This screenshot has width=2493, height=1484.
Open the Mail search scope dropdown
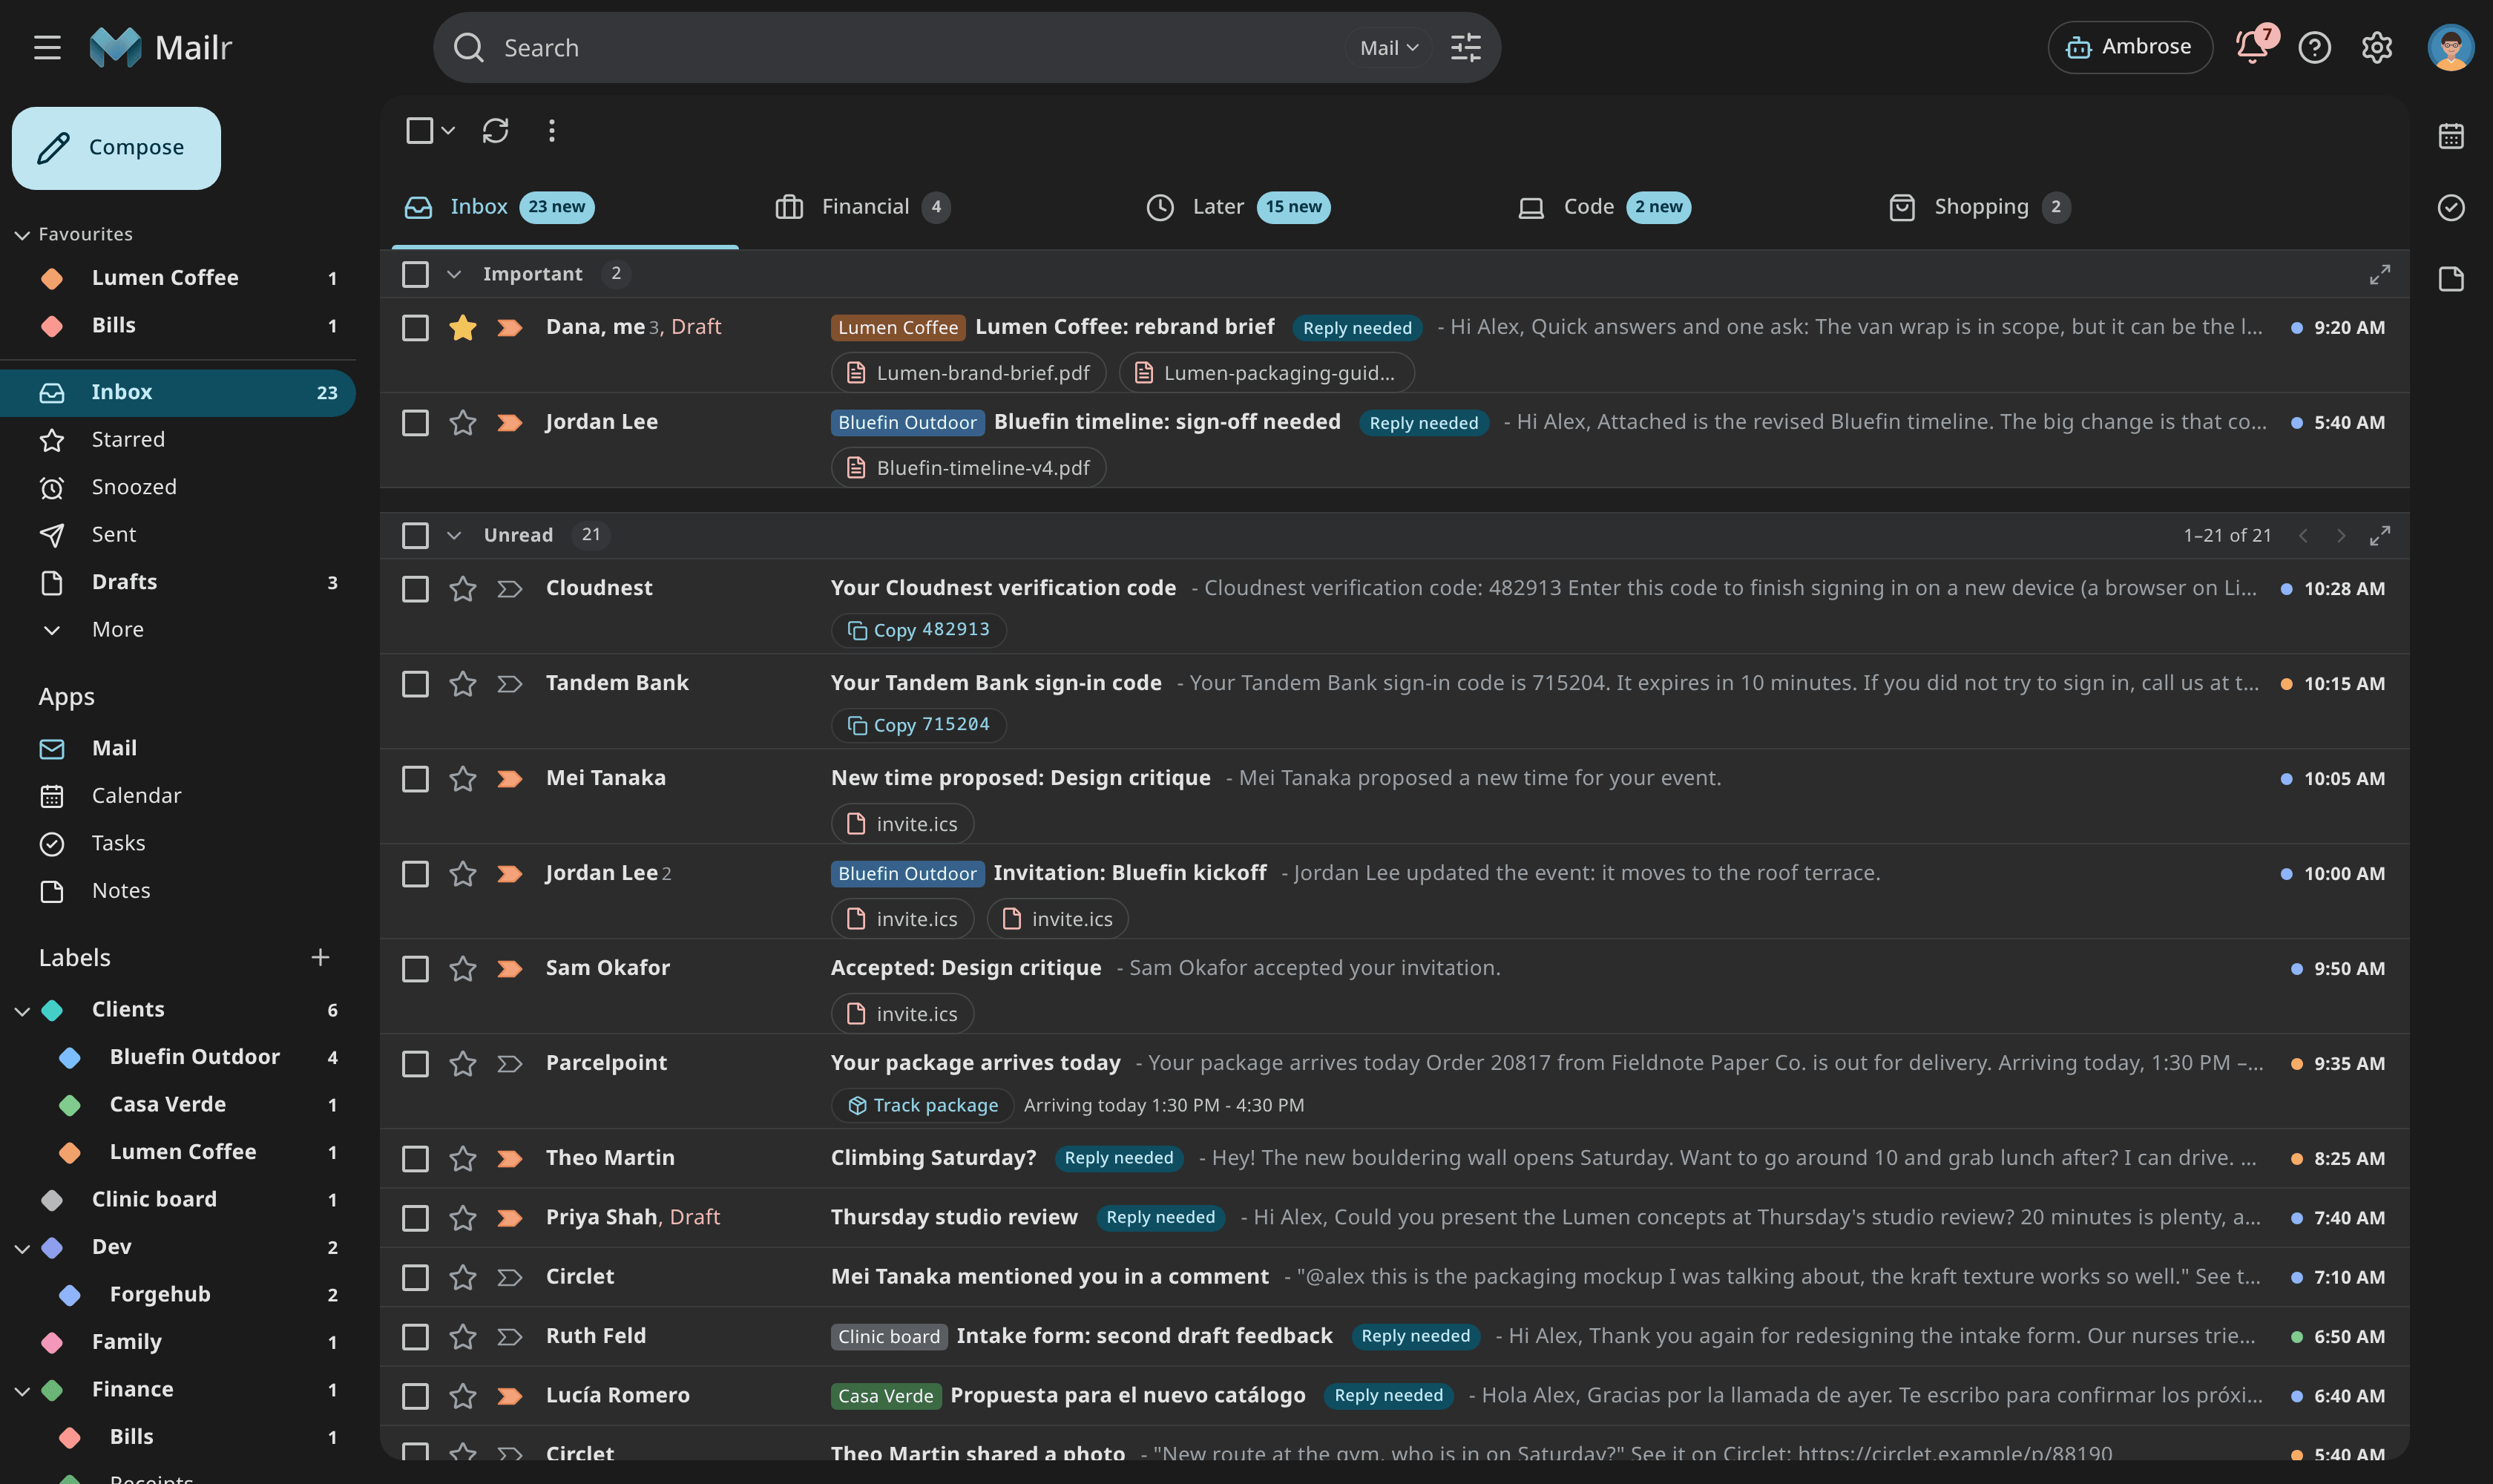[x=1389, y=47]
